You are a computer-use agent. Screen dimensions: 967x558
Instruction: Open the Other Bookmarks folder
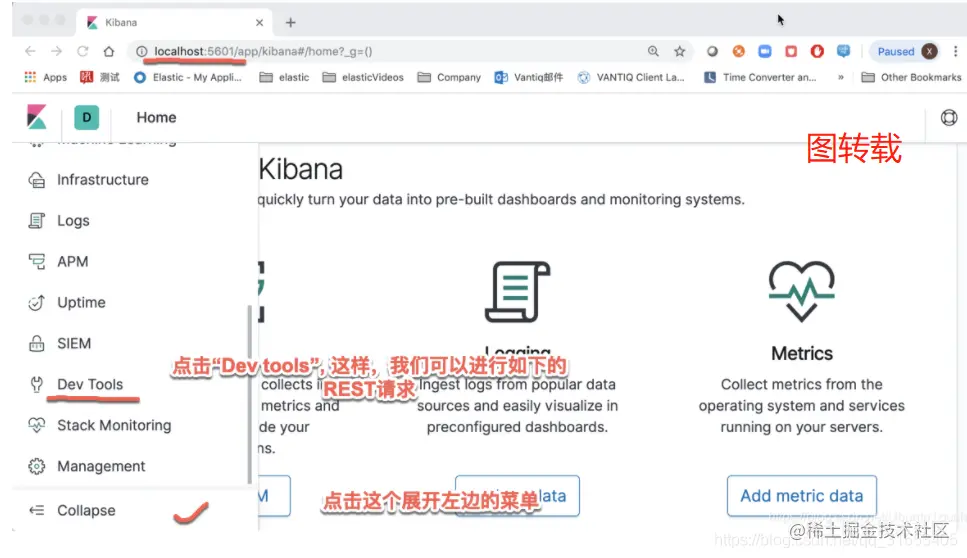coord(911,77)
